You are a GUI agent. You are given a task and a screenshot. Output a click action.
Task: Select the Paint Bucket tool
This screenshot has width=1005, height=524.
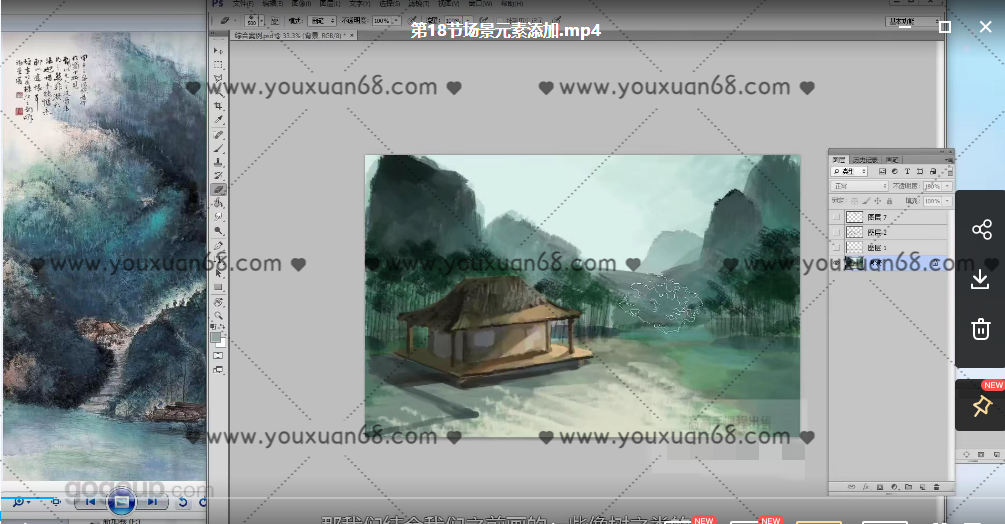(218, 202)
